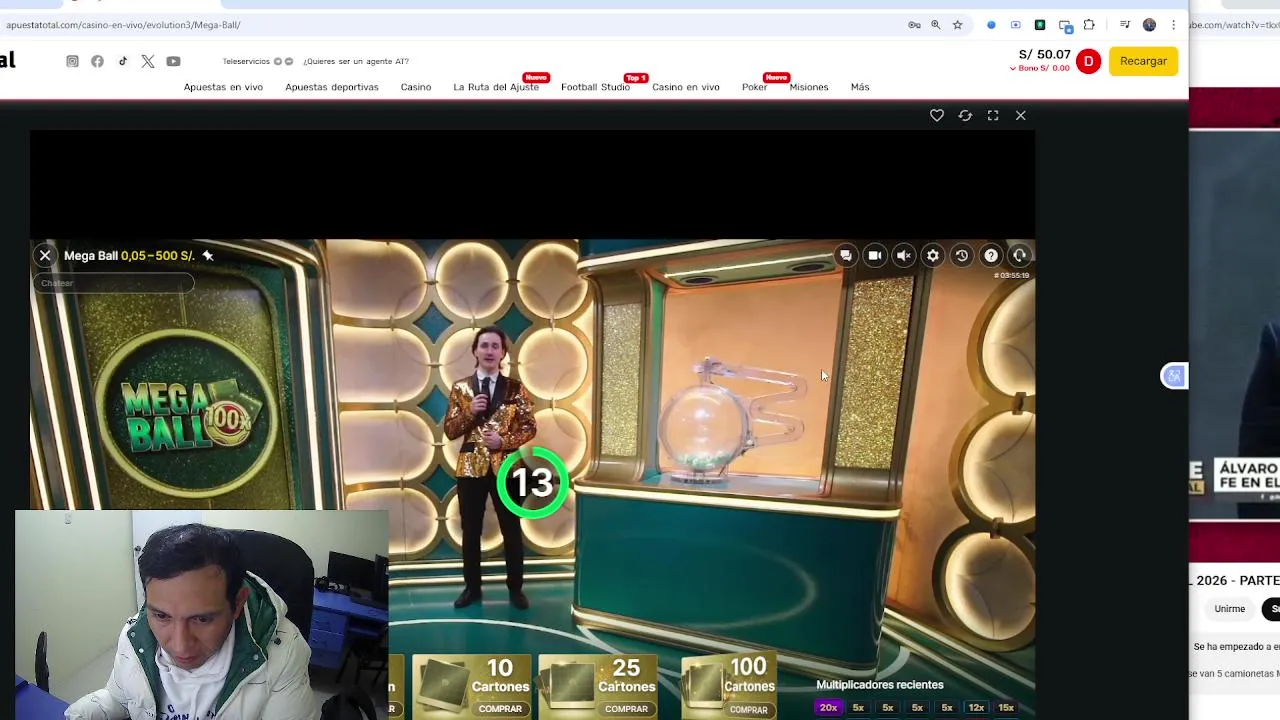Buy 10 Cartones with COMPRAR
The image size is (1280, 720).
(x=500, y=709)
